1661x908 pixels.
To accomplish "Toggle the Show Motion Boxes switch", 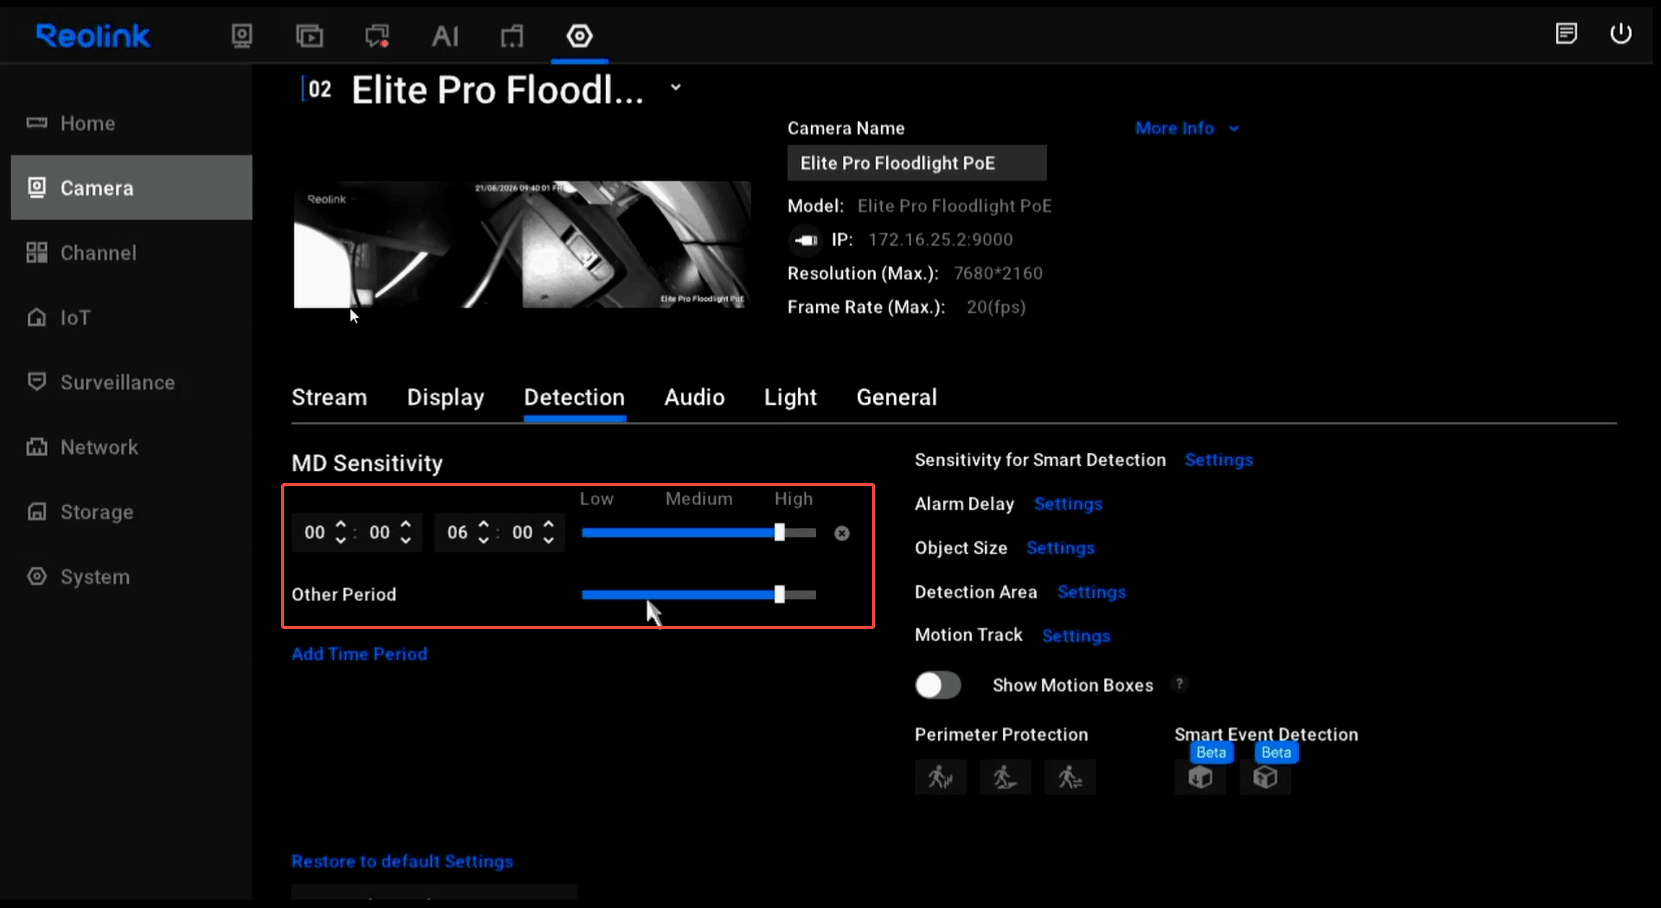I will 938,685.
